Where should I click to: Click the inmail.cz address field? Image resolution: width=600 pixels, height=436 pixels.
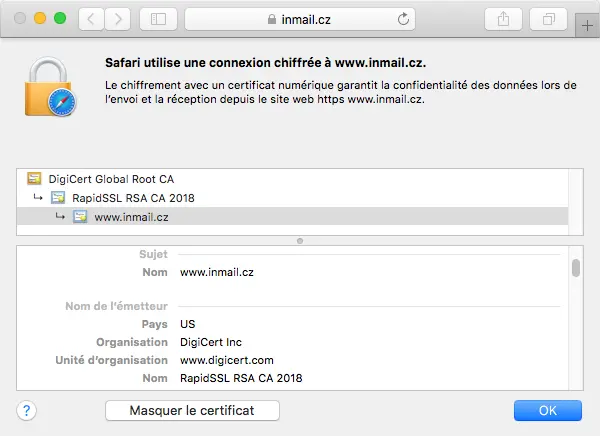[300, 19]
